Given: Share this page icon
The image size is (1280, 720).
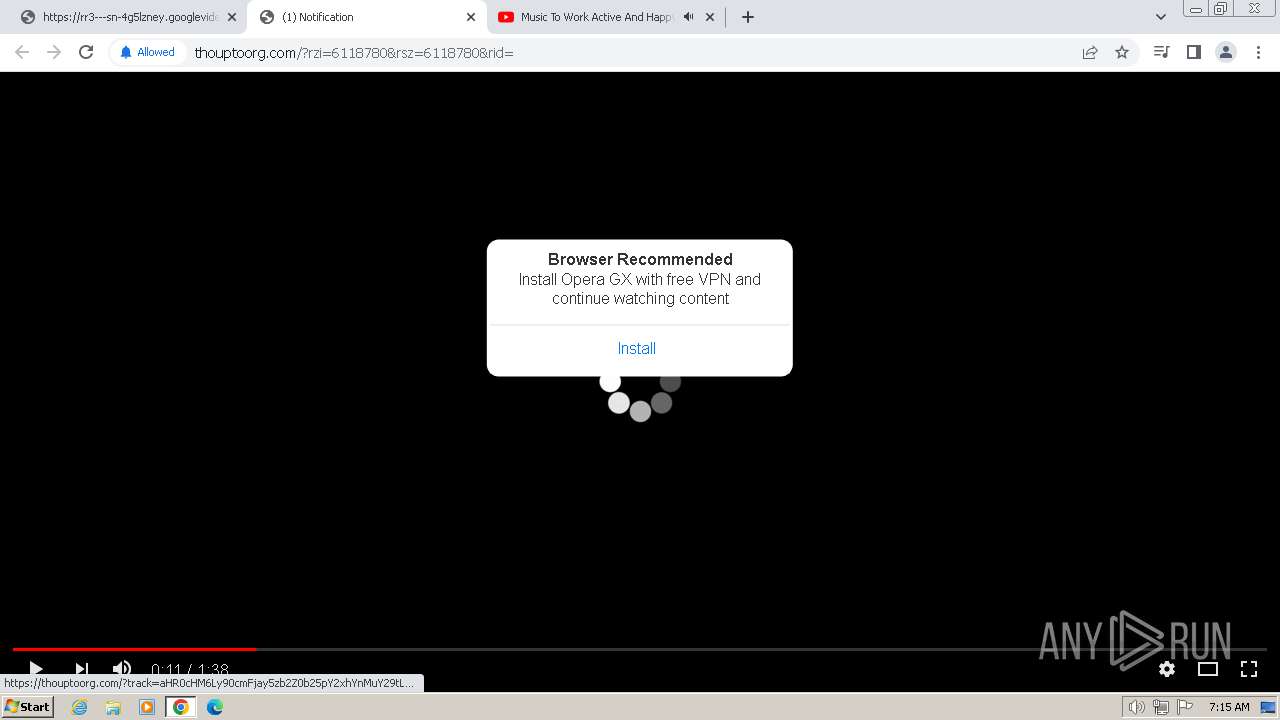Looking at the screenshot, I should (x=1090, y=52).
